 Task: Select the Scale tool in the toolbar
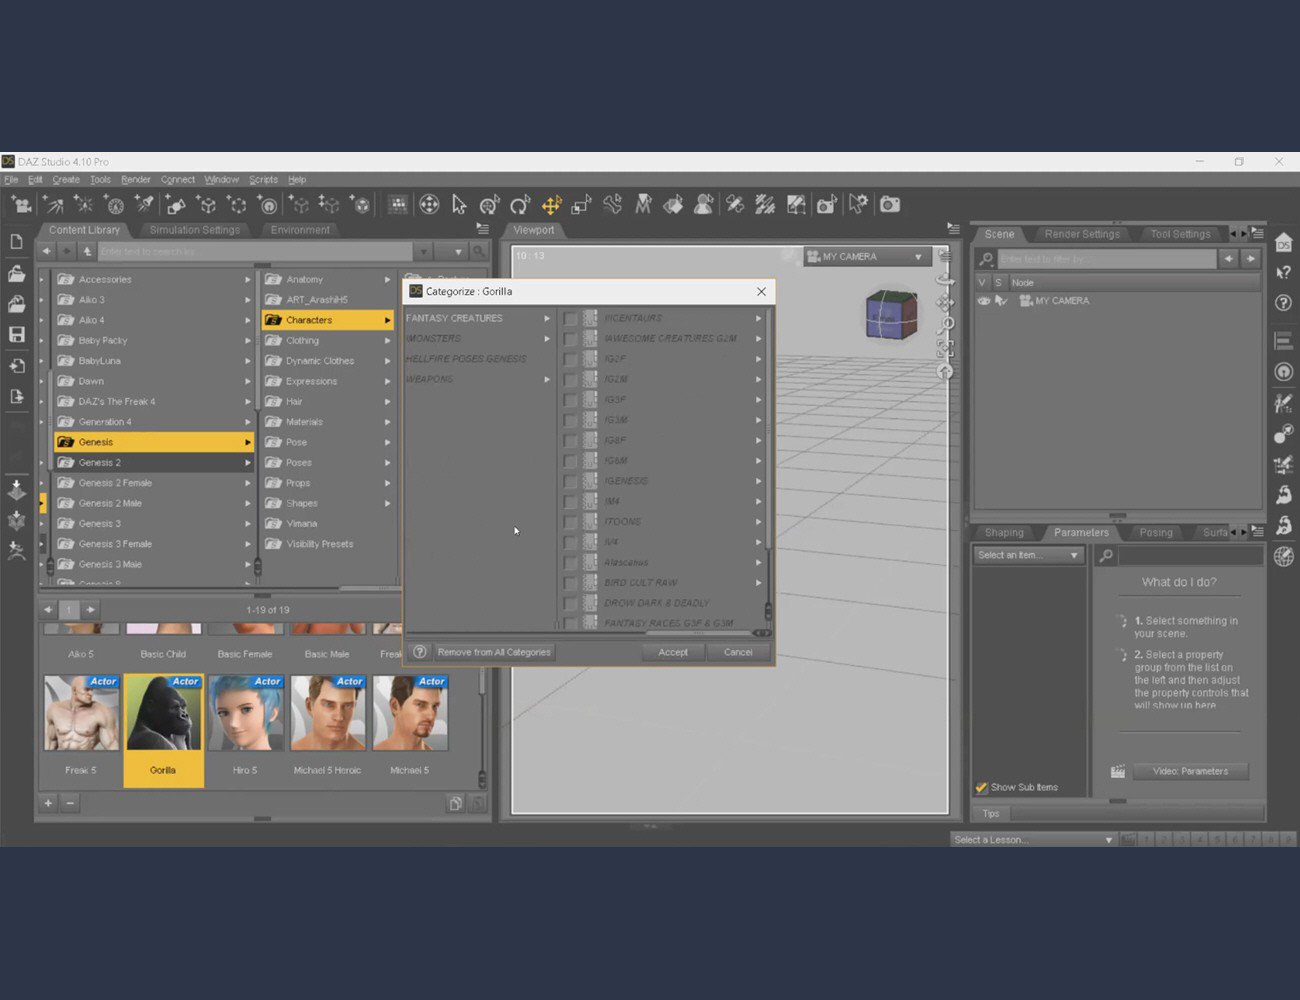click(x=581, y=205)
